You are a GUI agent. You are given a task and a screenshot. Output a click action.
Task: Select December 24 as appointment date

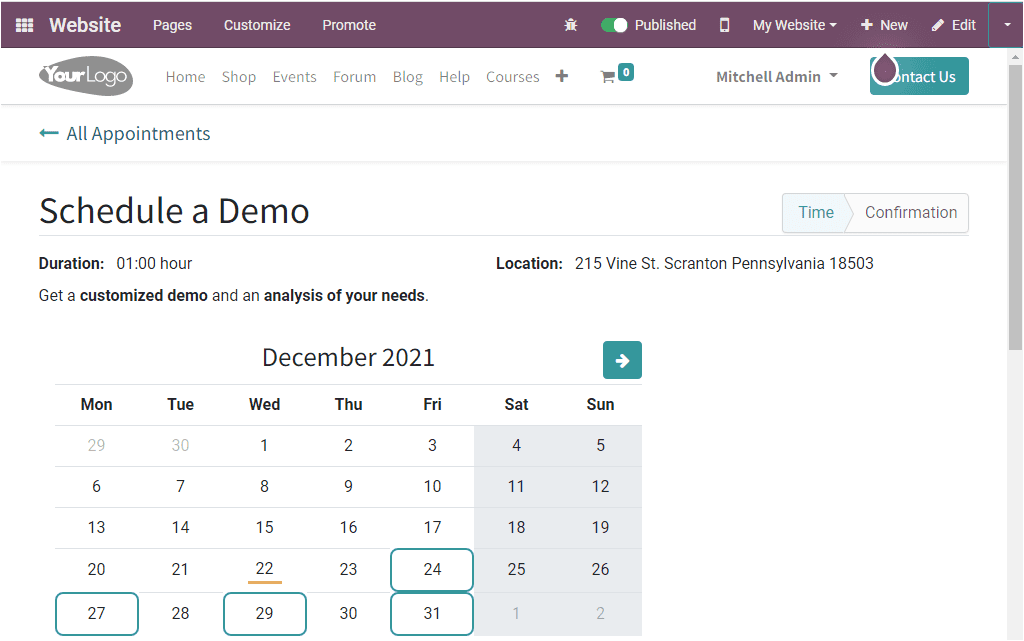tap(431, 569)
